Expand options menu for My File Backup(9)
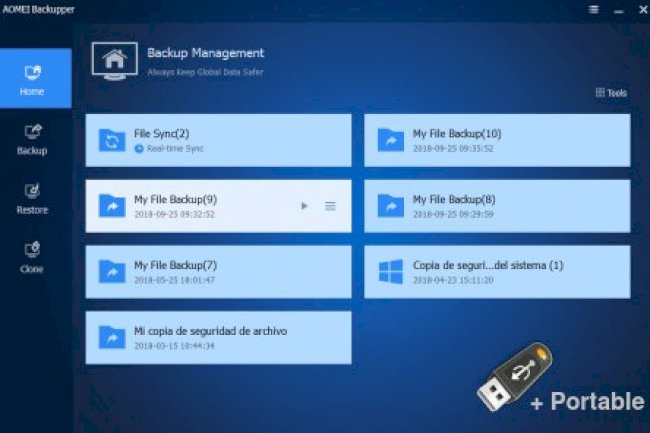Screen dimensions: 650x433 330,206
